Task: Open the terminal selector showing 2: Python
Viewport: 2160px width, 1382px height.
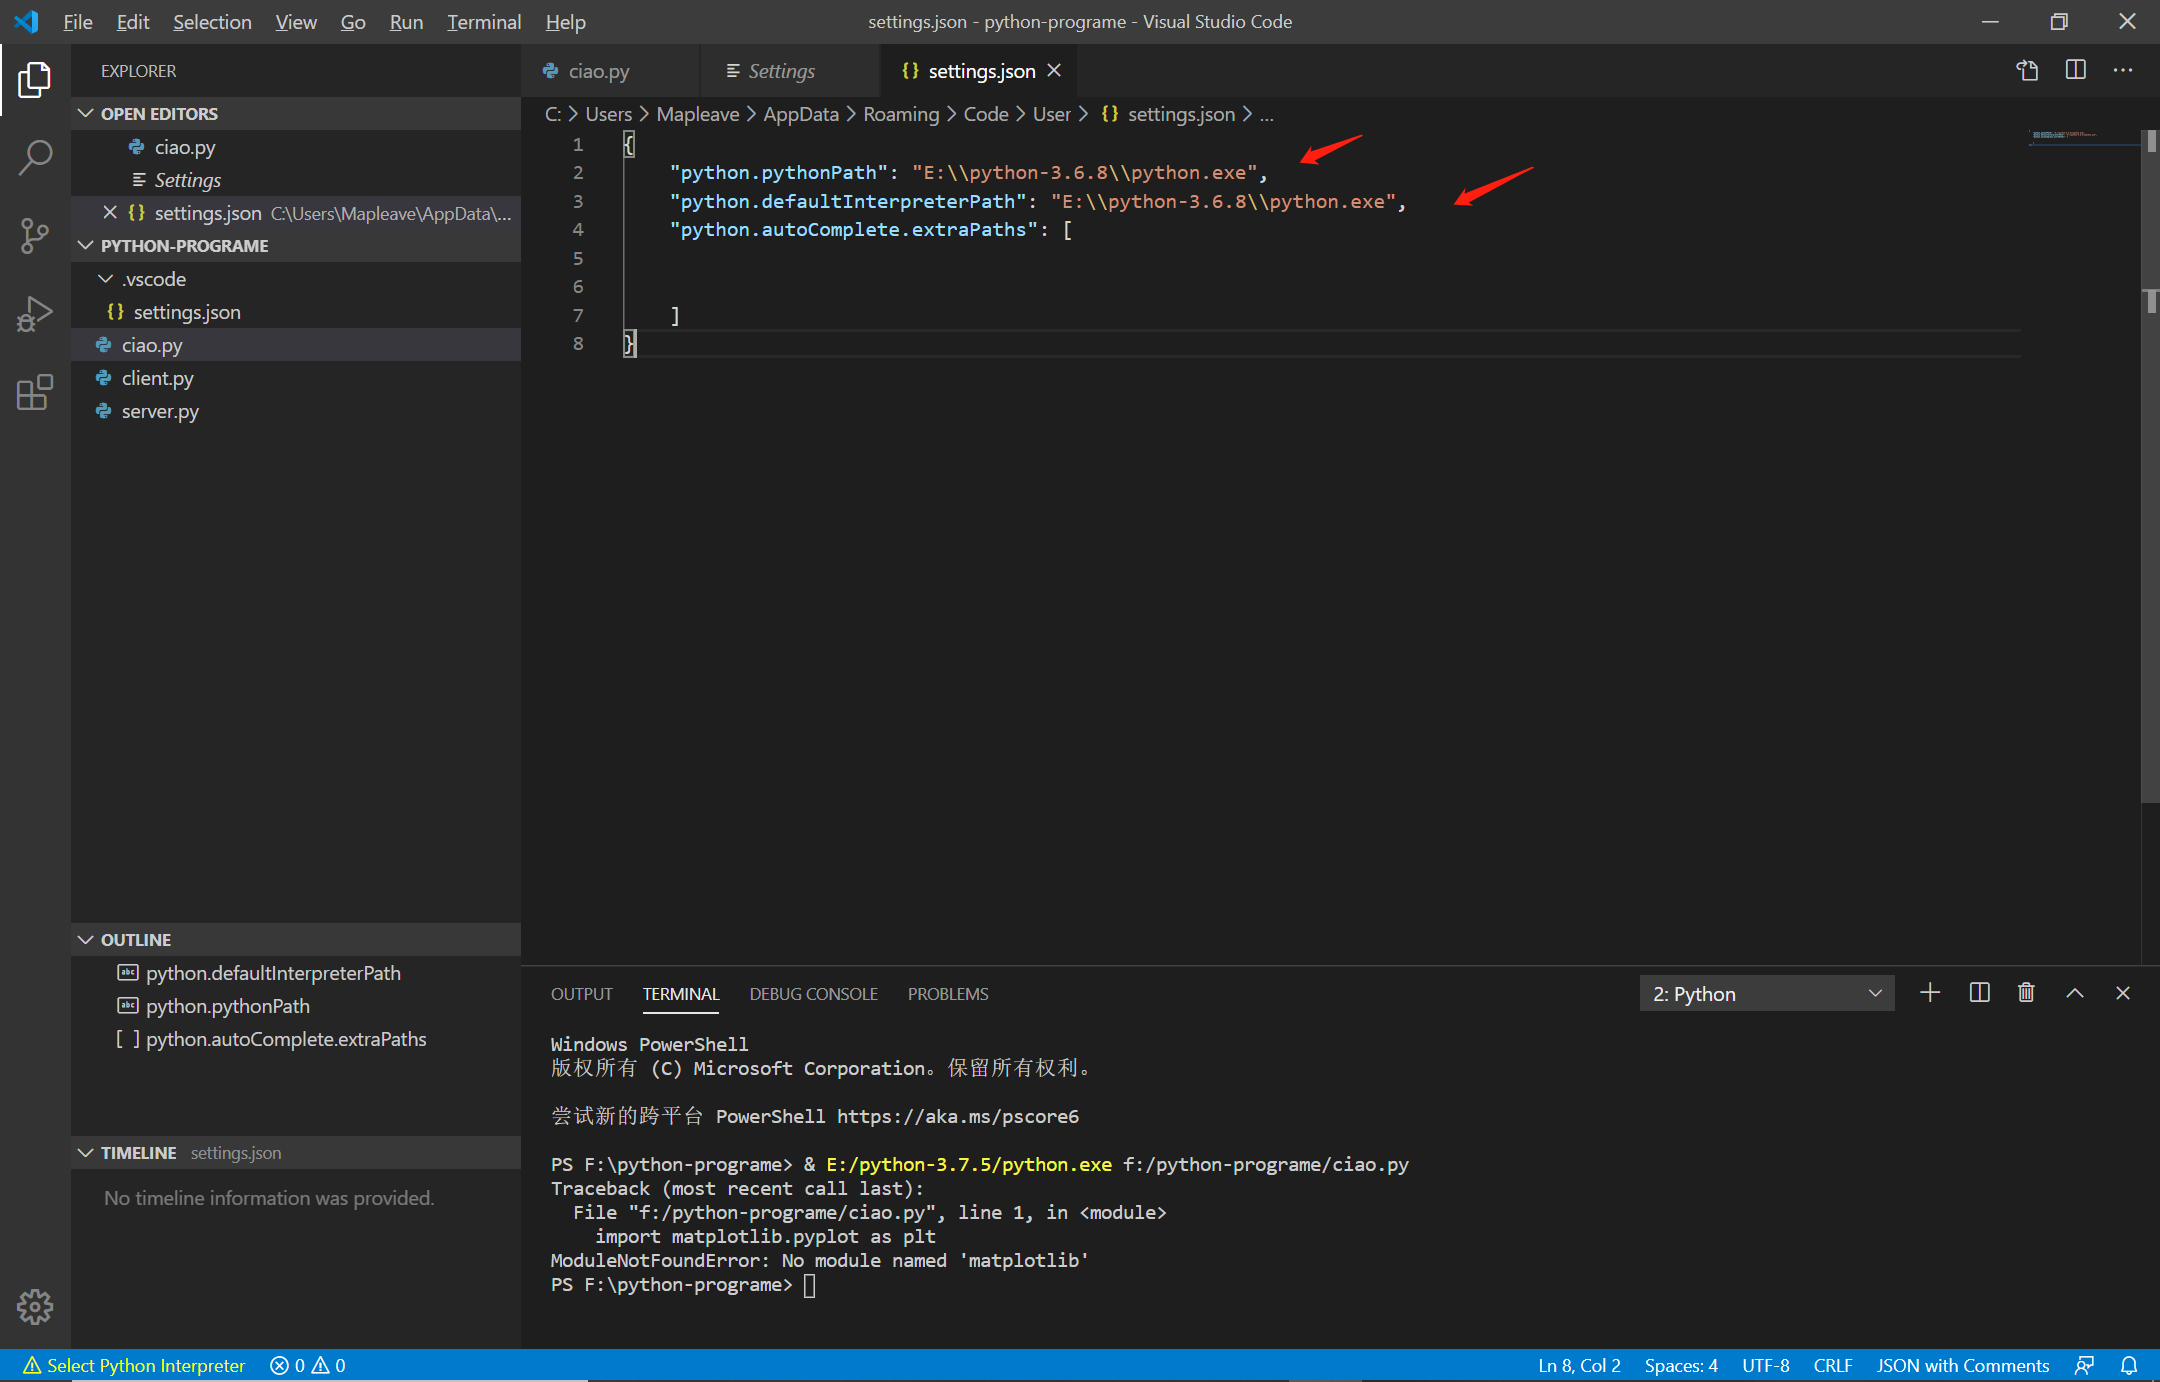Action: (1765, 992)
